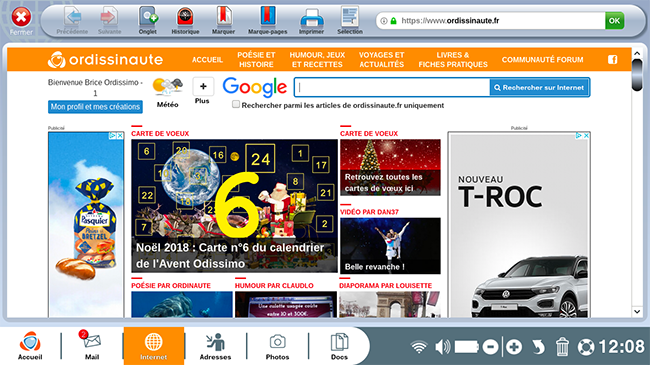Click the zoom-in plus icon in status bar
This screenshot has width=650, height=365.
tap(514, 347)
